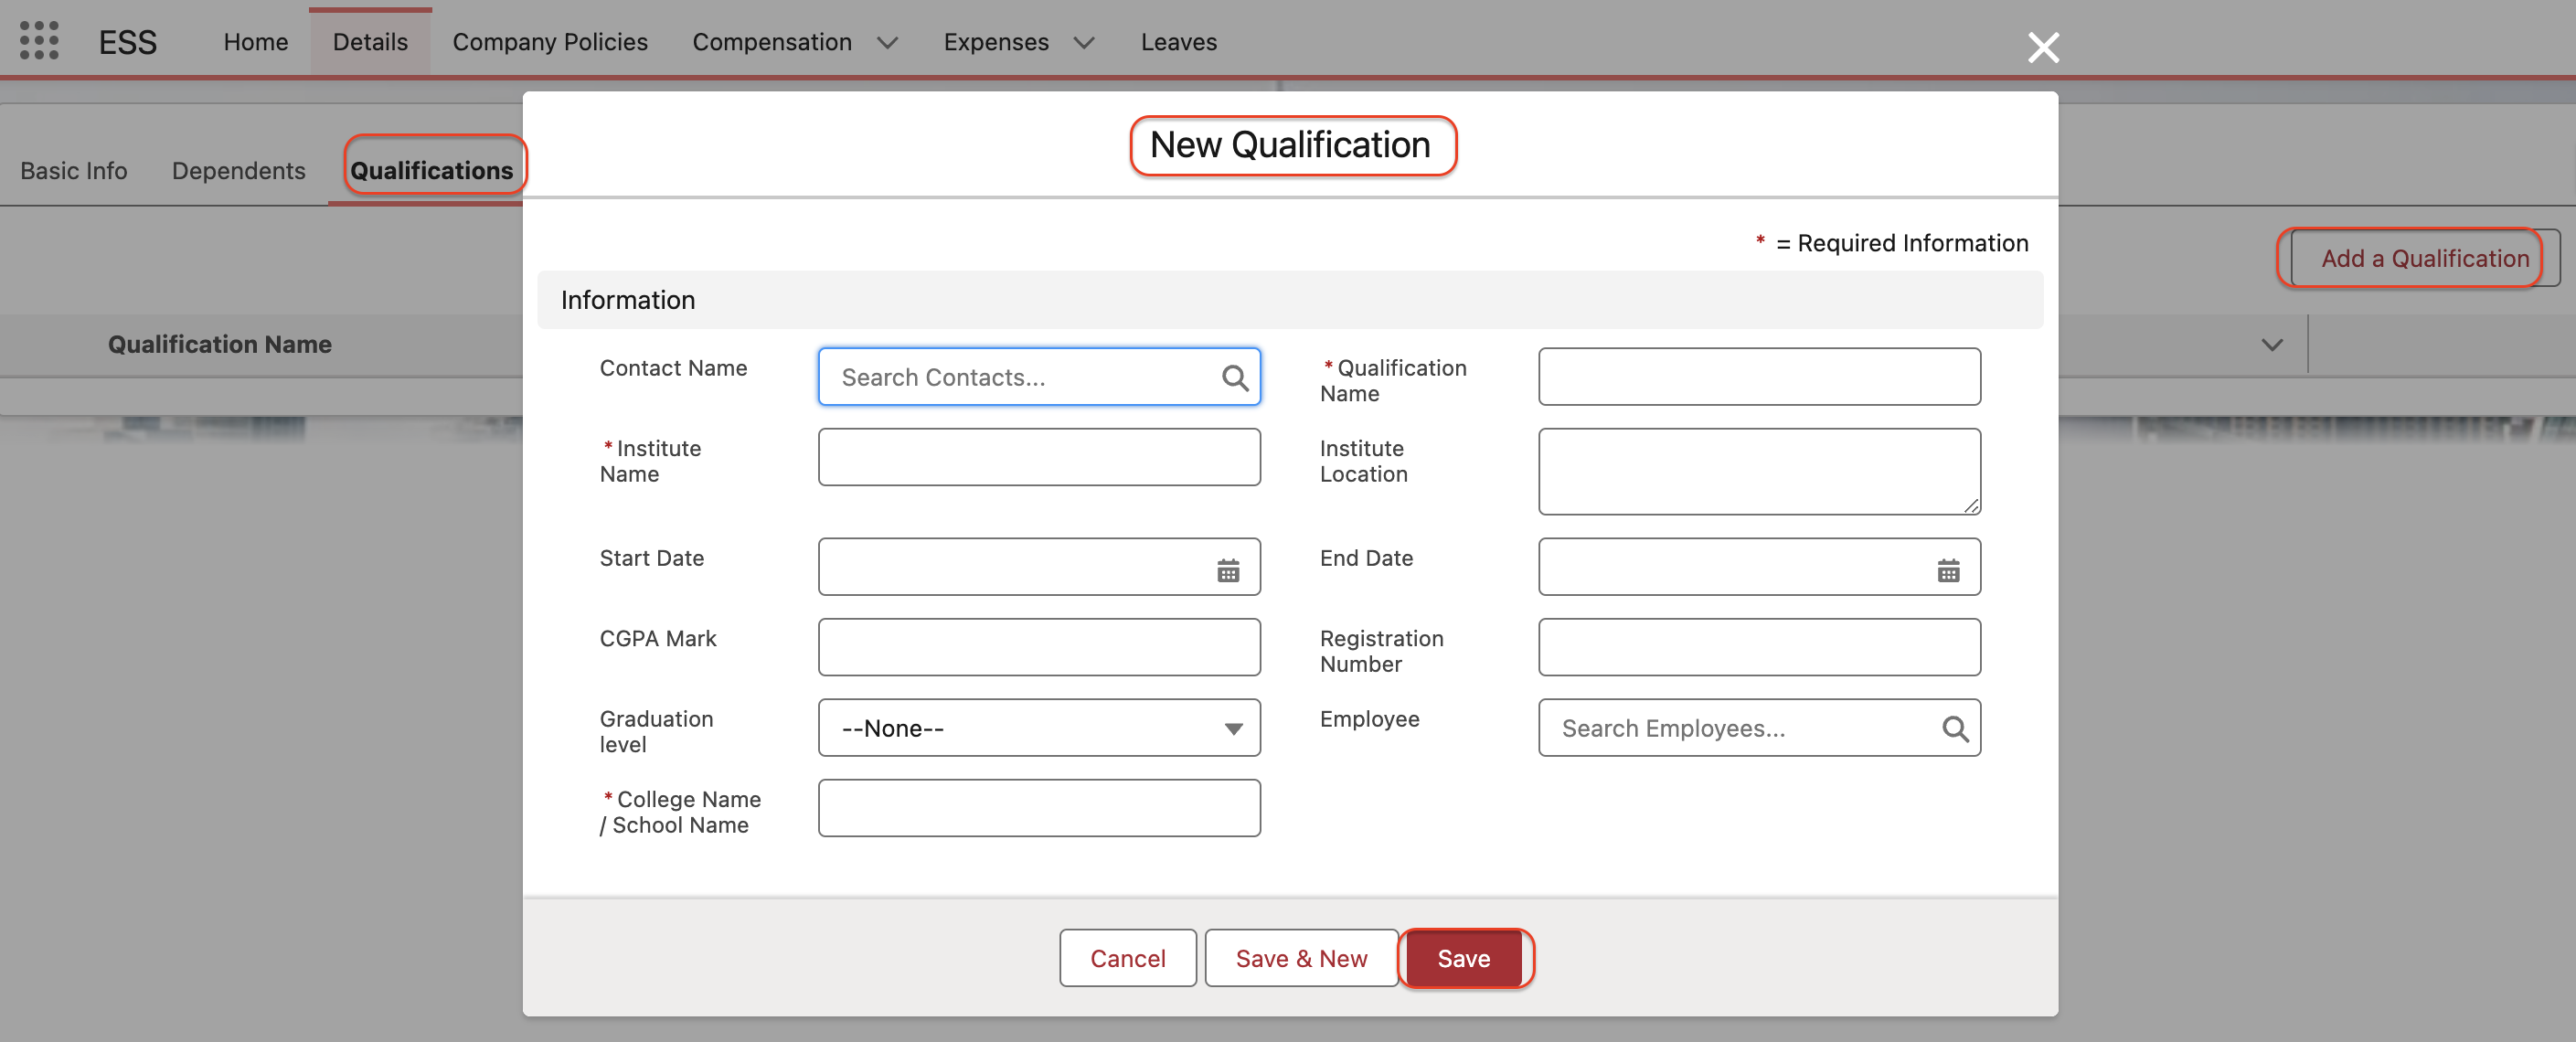The width and height of the screenshot is (2576, 1042).
Task: Click the Add a Qualification button
Action: [x=2423, y=258]
